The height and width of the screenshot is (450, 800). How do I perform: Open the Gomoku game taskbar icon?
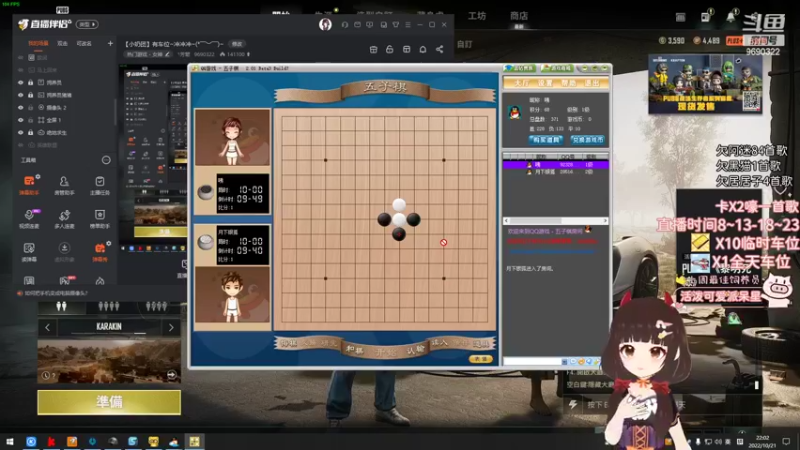tap(194, 441)
